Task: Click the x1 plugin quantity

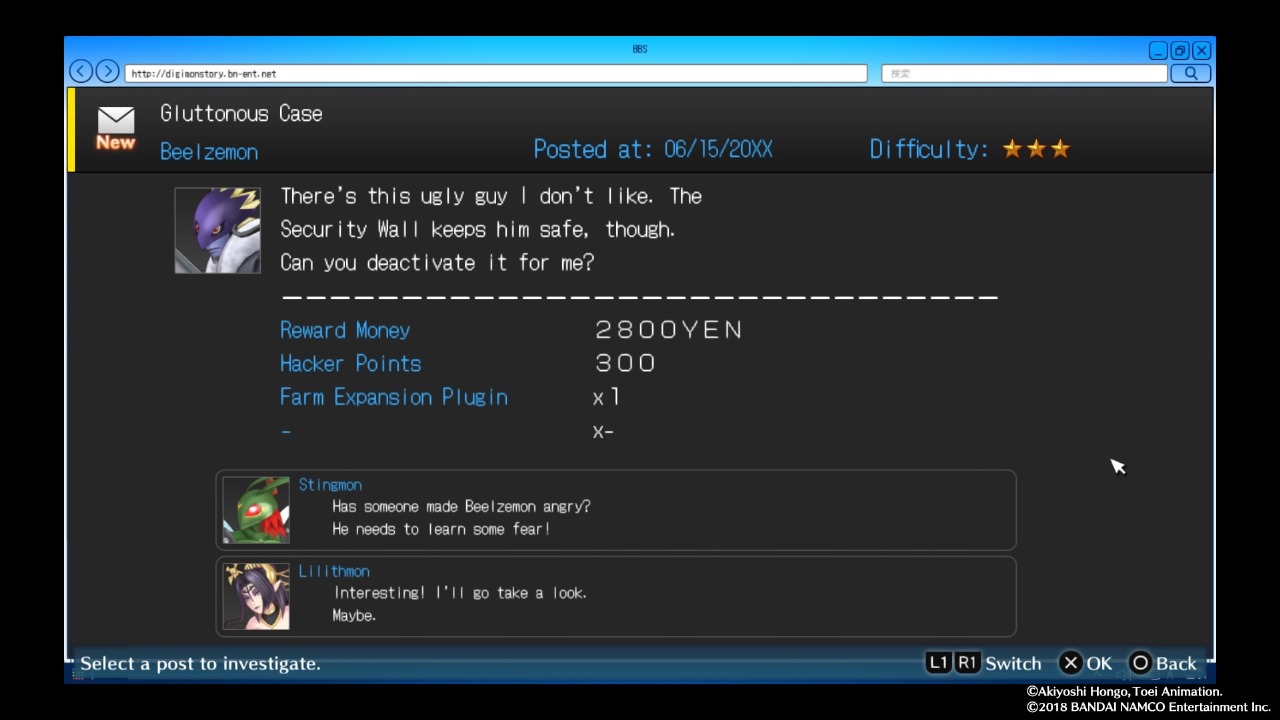Action: click(607, 397)
